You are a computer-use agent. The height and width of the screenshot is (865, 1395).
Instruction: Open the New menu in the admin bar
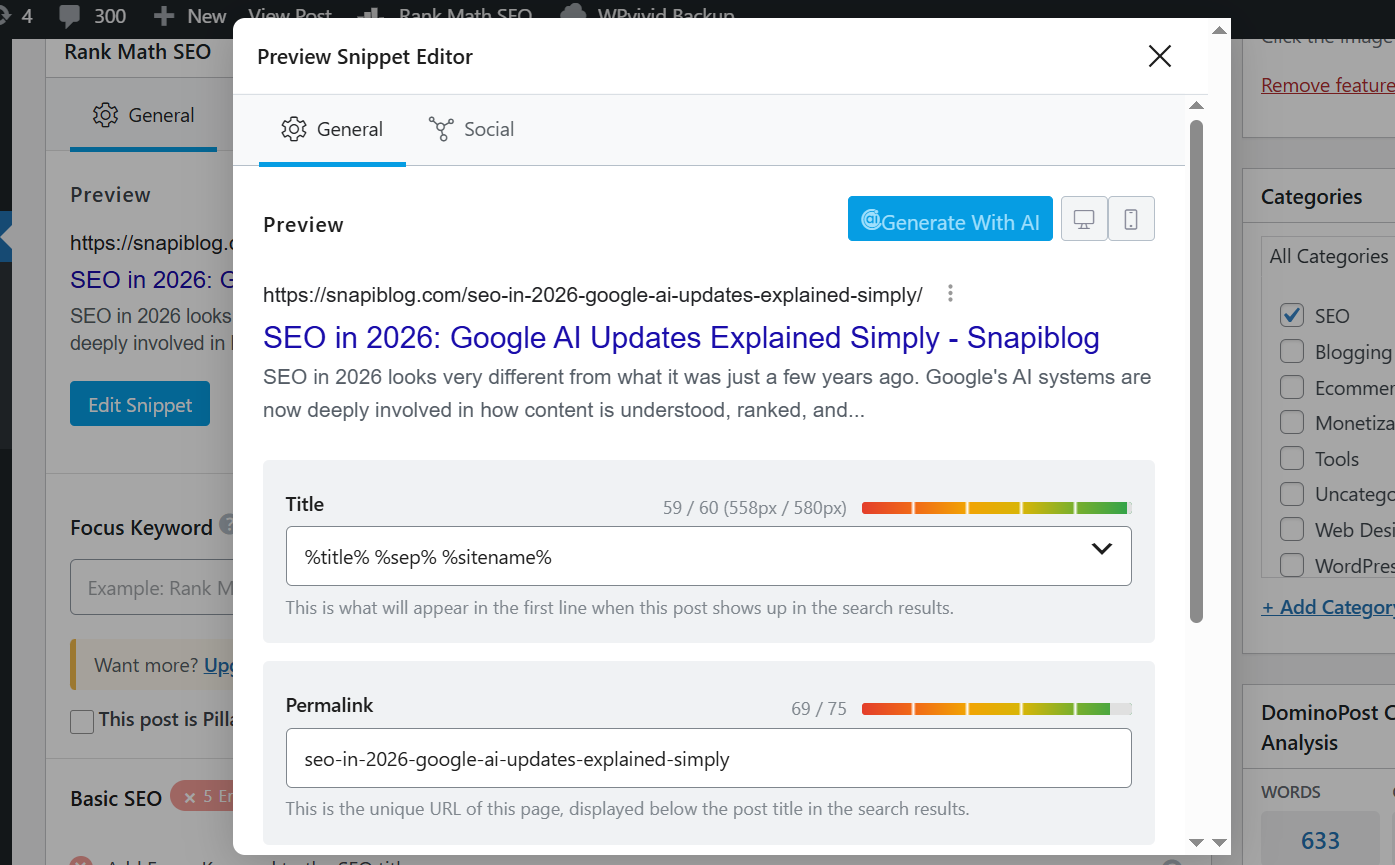[189, 14]
